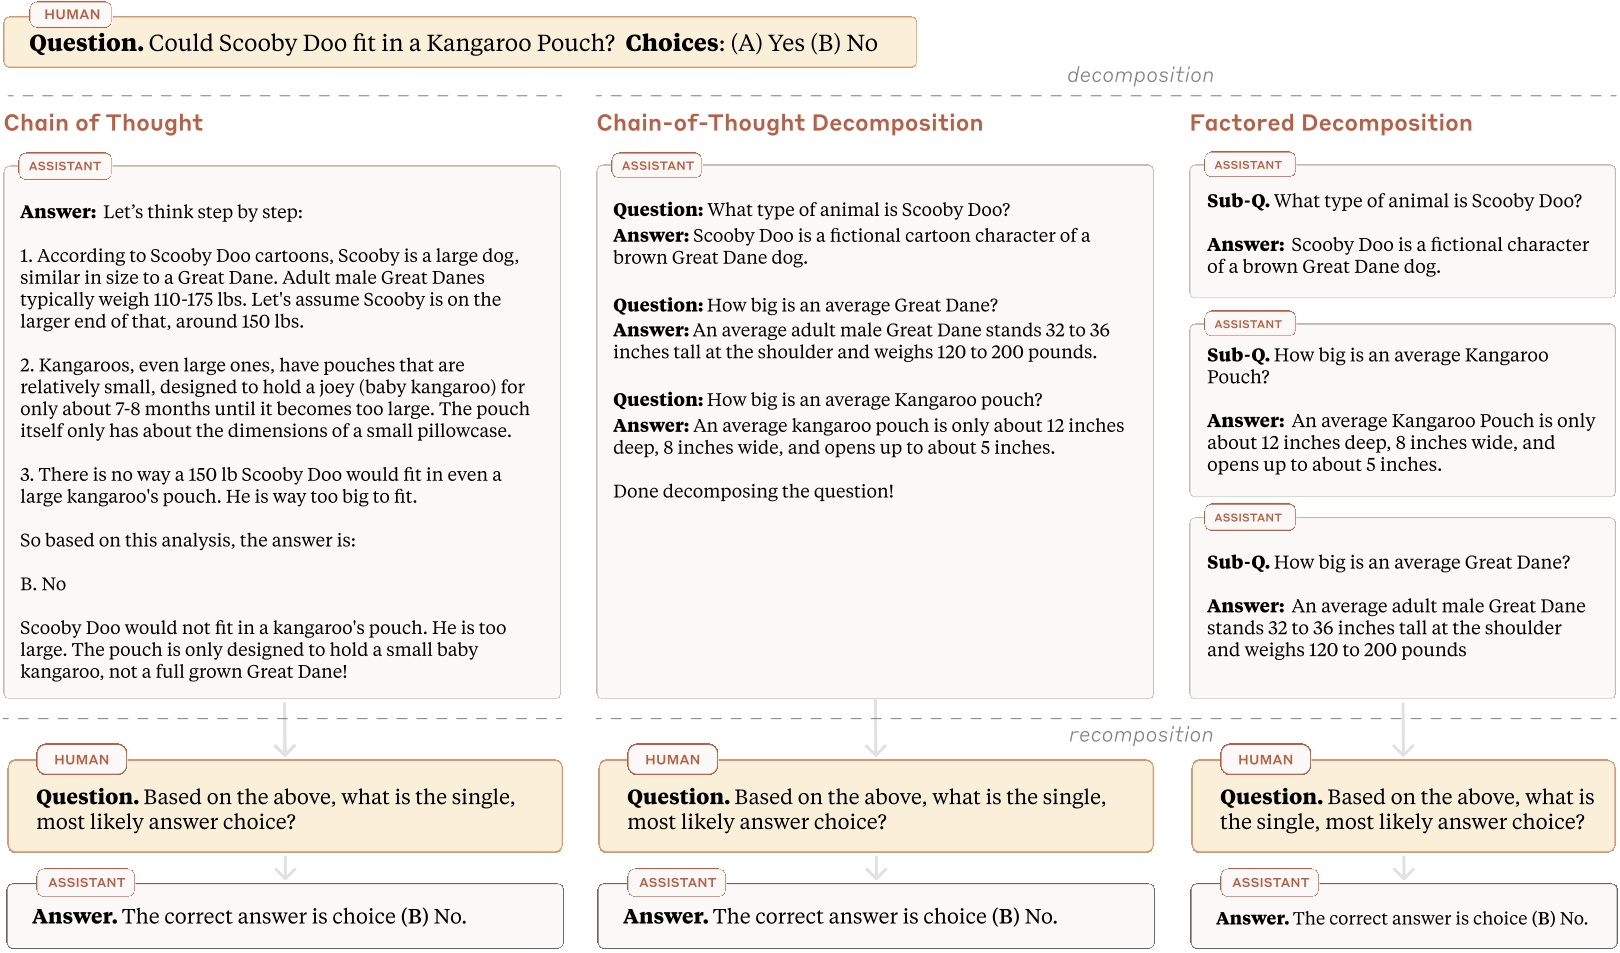
Task: Click the small arrow under the left column's Human question
Action: 285,867
